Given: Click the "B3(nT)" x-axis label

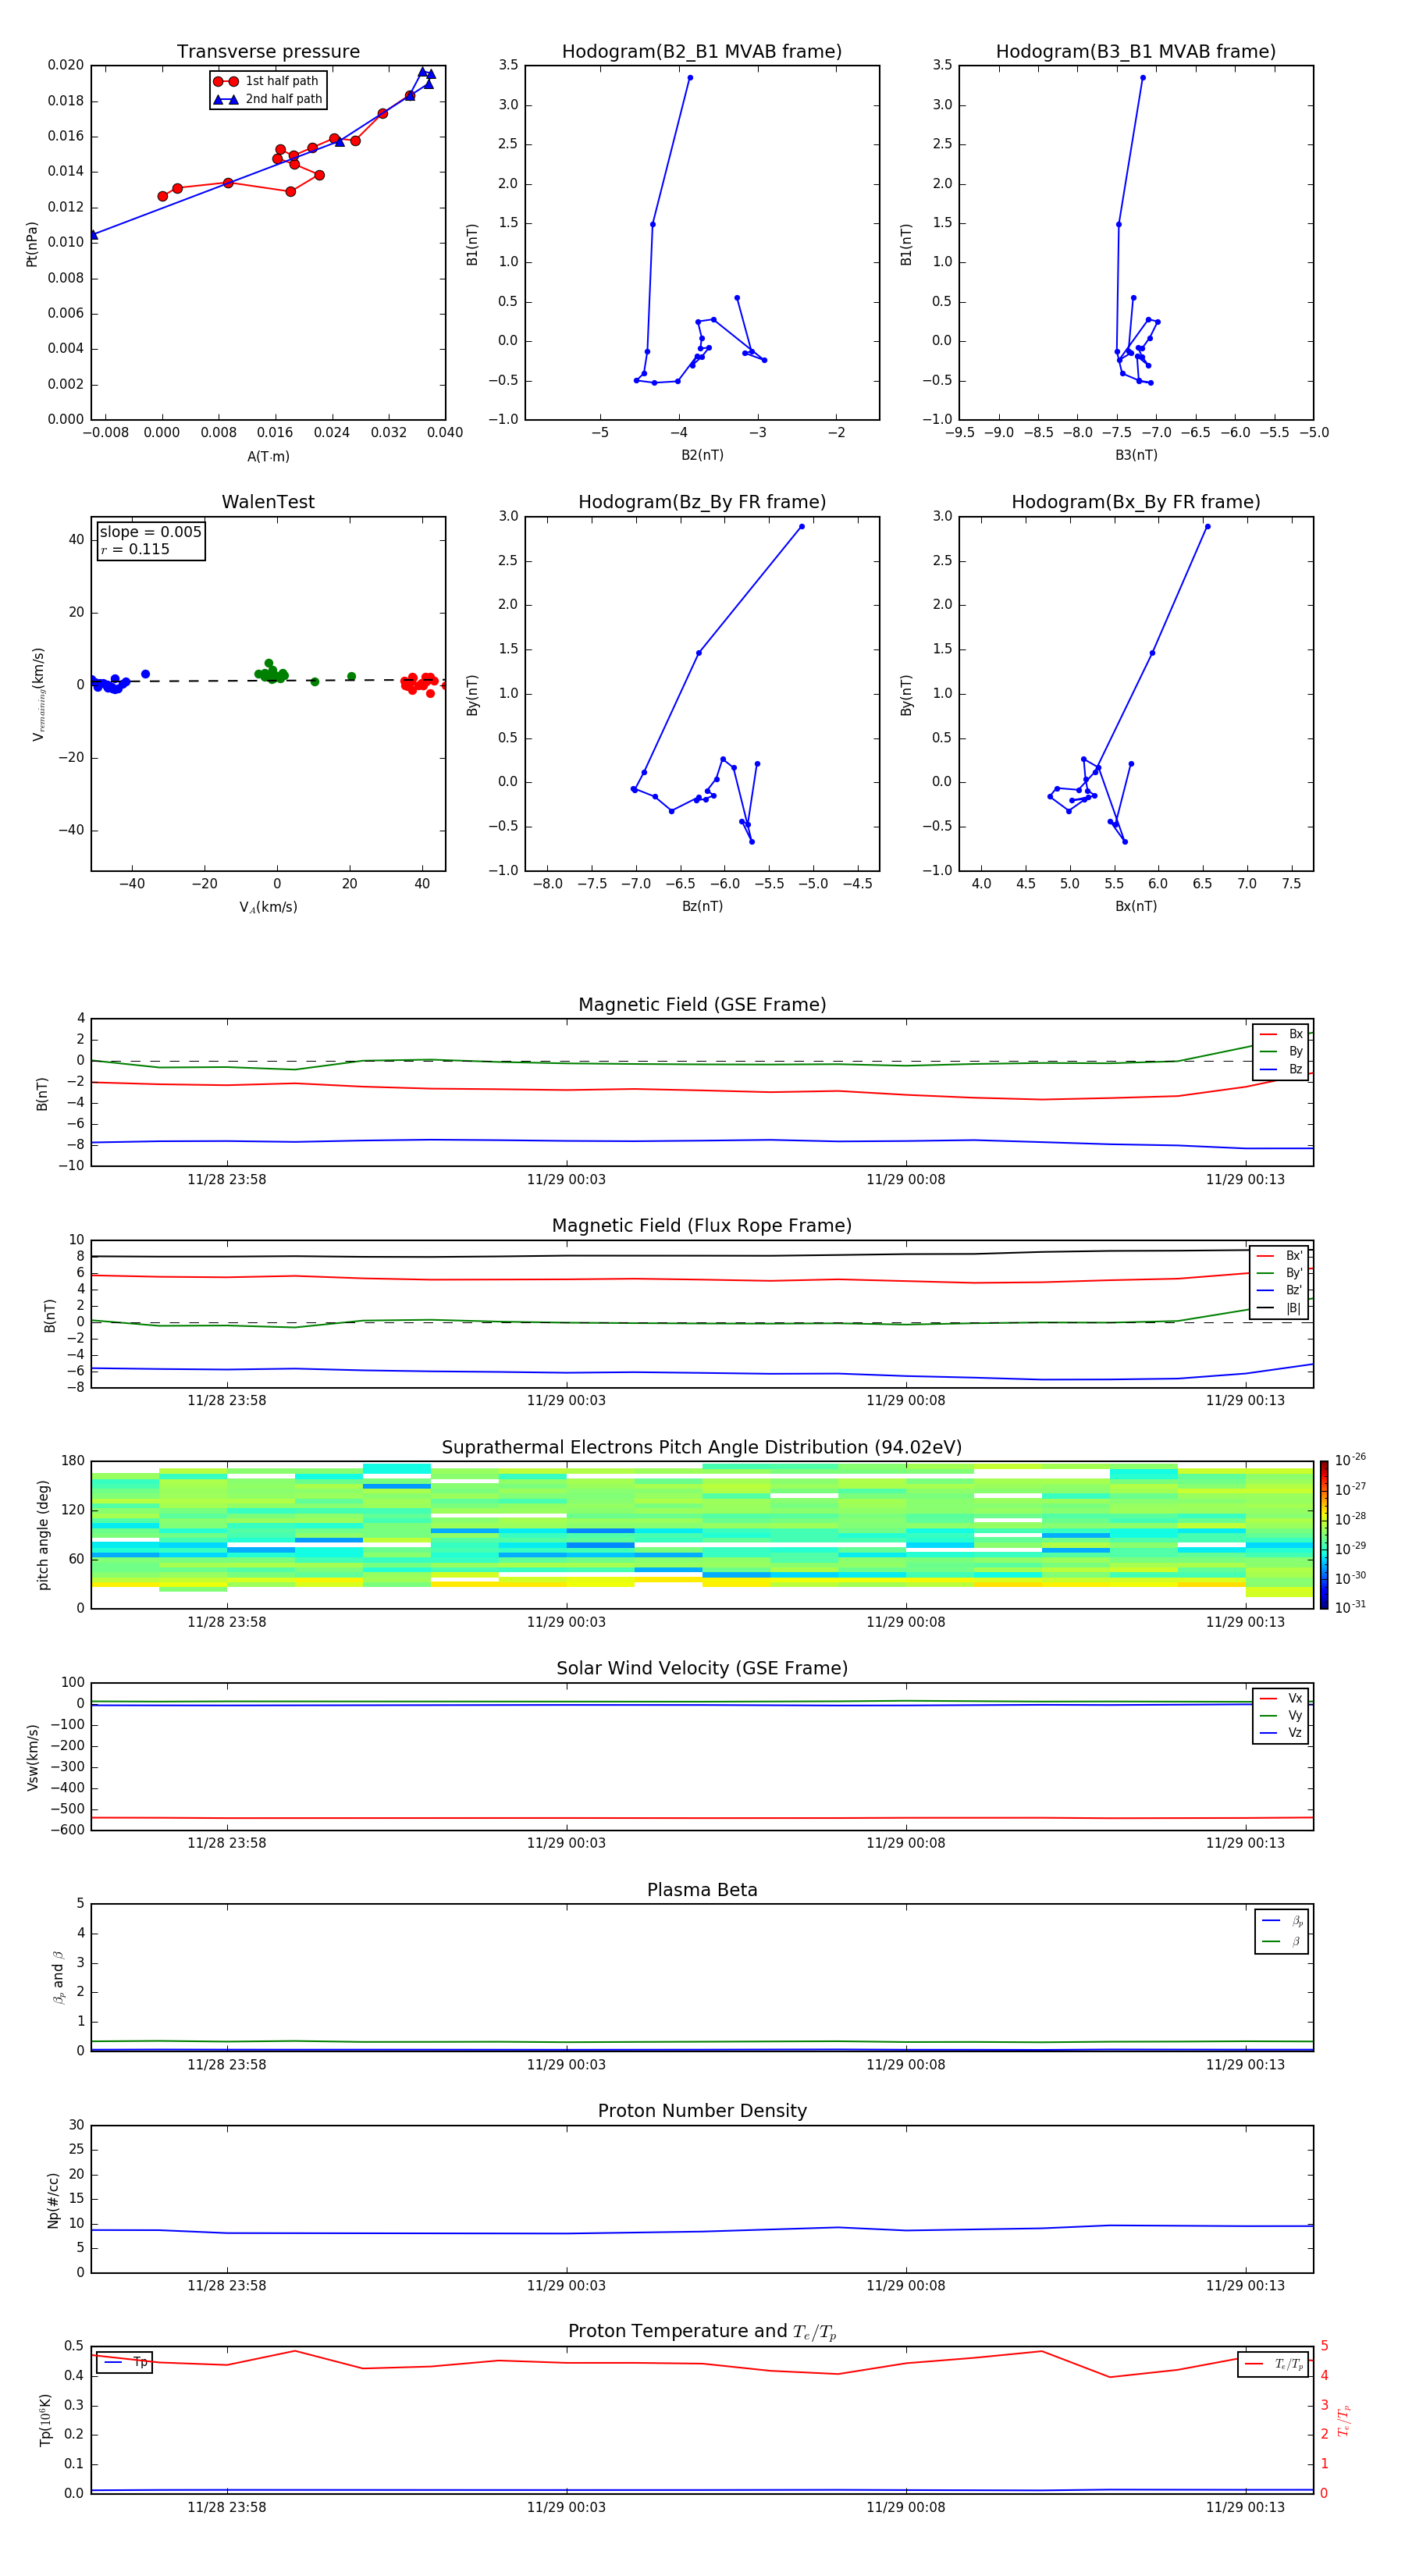Looking at the screenshot, I should coord(1136,455).
